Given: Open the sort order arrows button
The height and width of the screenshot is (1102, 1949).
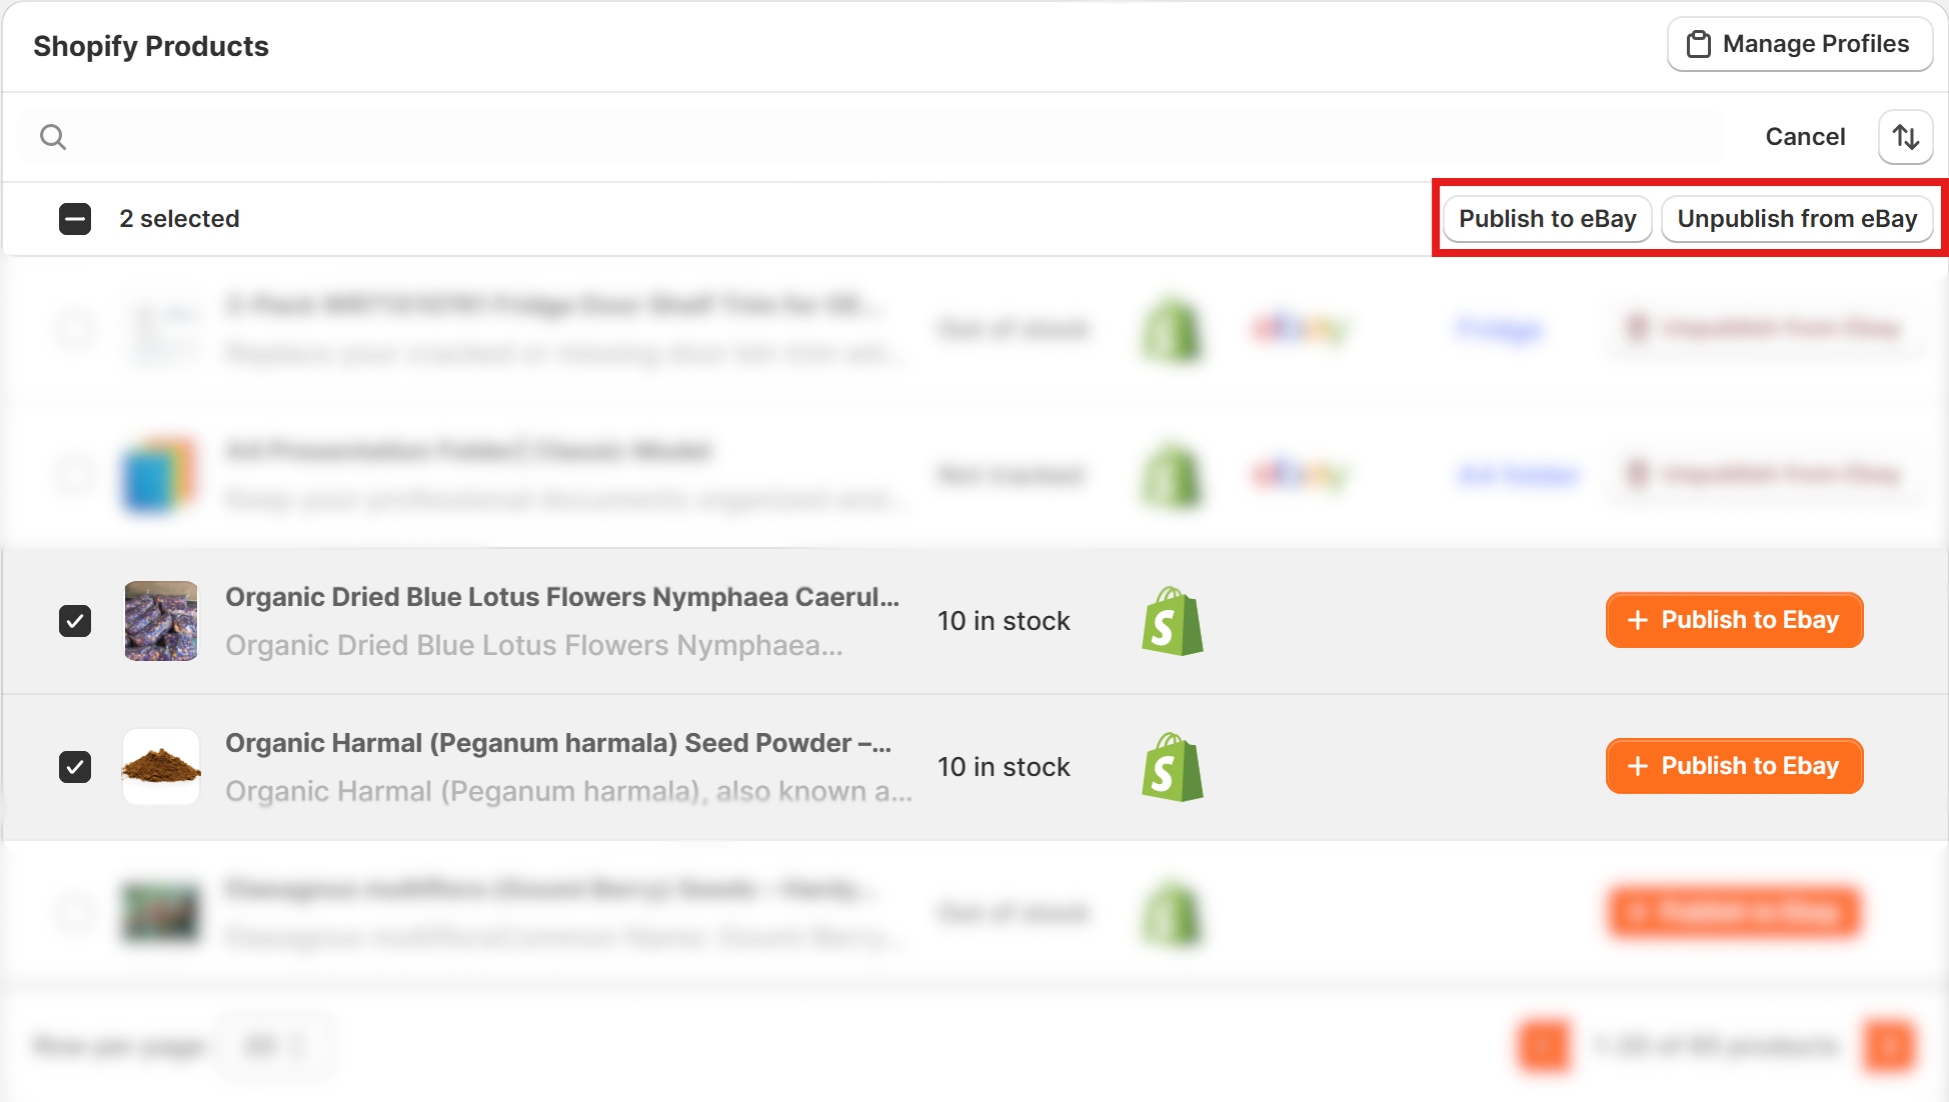Looking at the screenshot, I should point(1905,137).
